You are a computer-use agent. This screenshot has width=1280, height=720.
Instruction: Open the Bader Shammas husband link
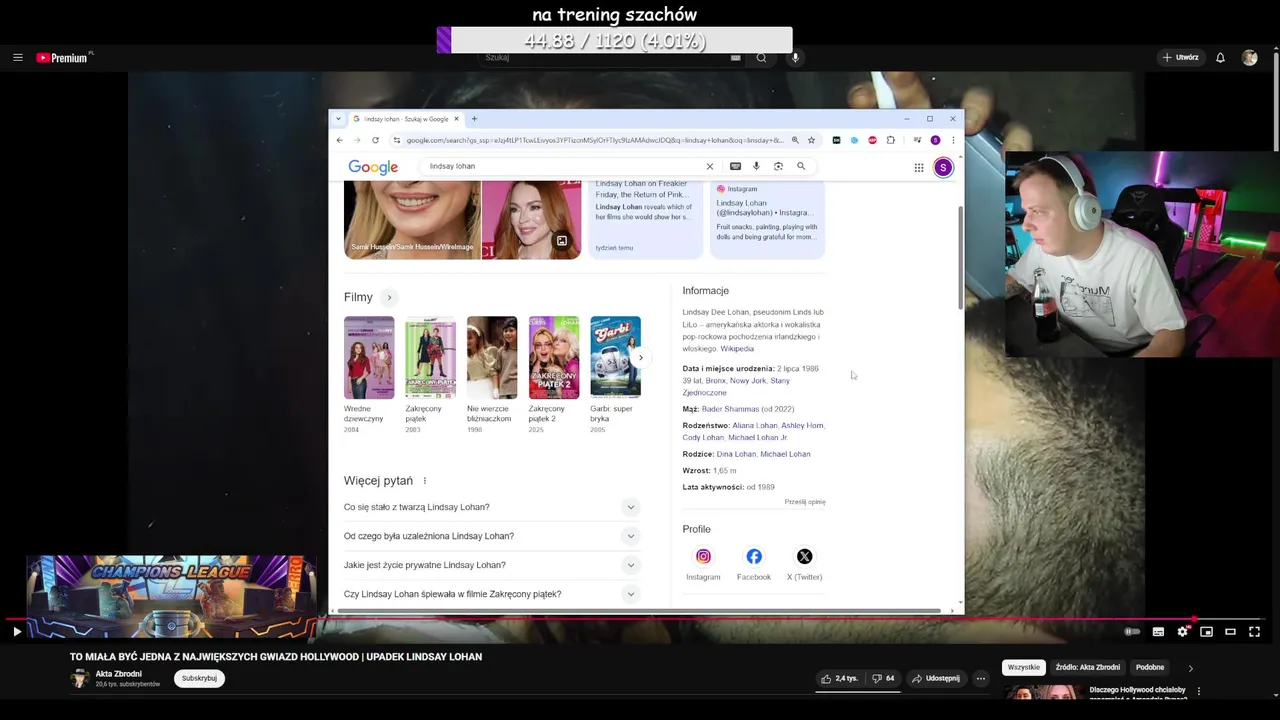coord(730,409)
